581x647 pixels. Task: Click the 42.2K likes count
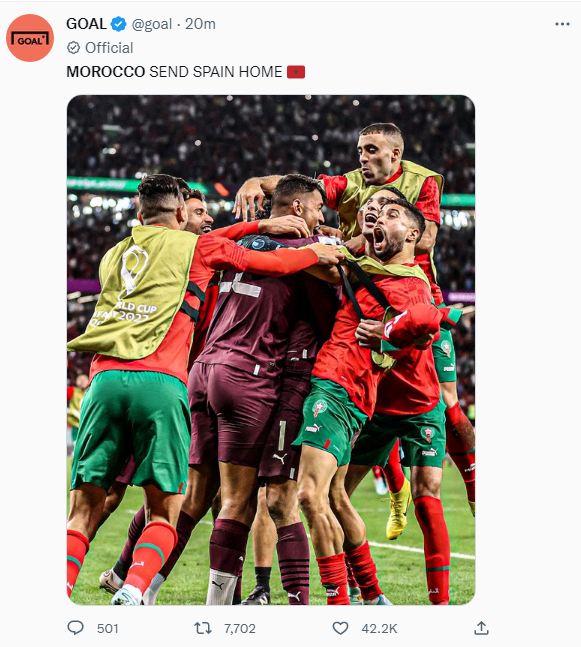pos(379,628)
